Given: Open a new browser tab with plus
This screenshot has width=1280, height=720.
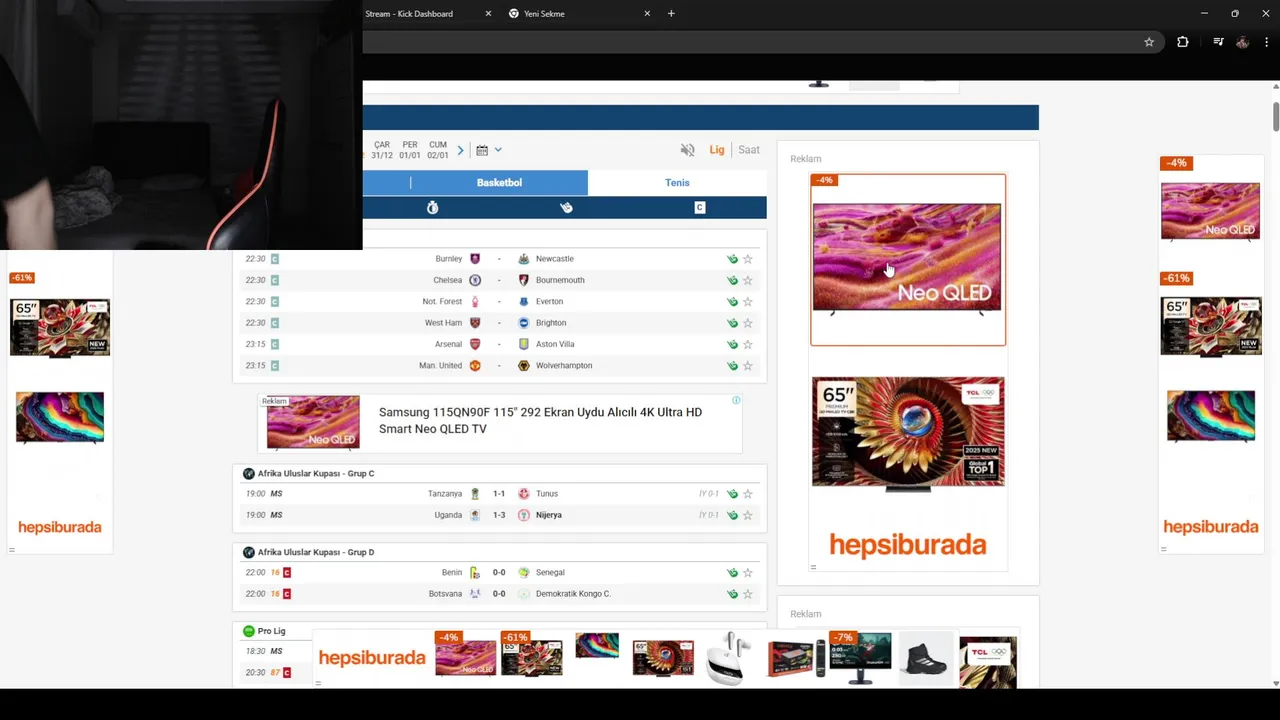Looking at the screenshot, I should coord(671,14).
